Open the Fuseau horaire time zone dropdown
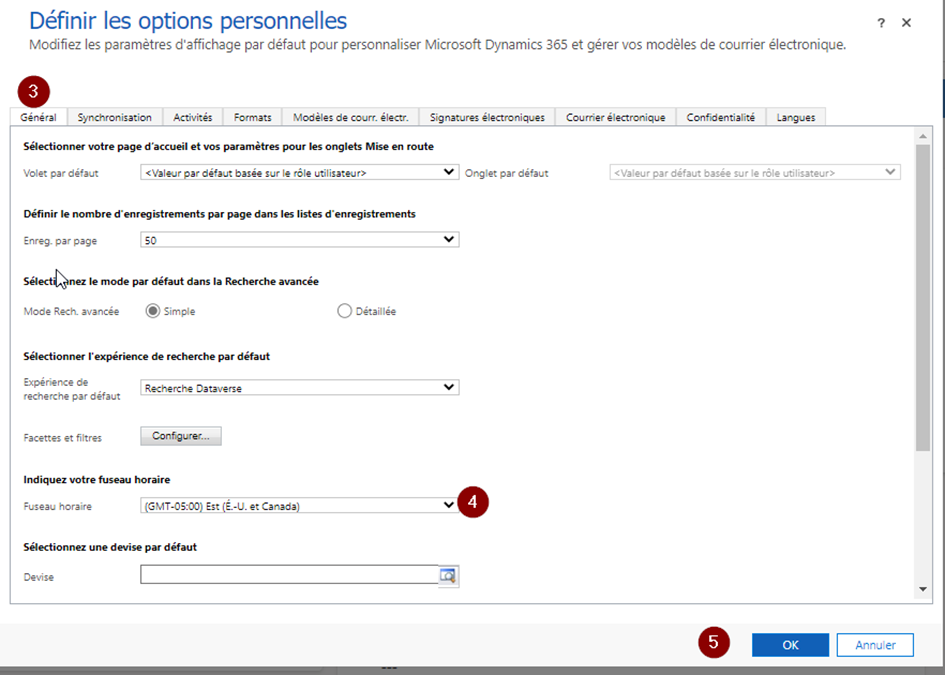Image resolution: width=945 pixels, height=675 pixels. click(x=300, y=506)
